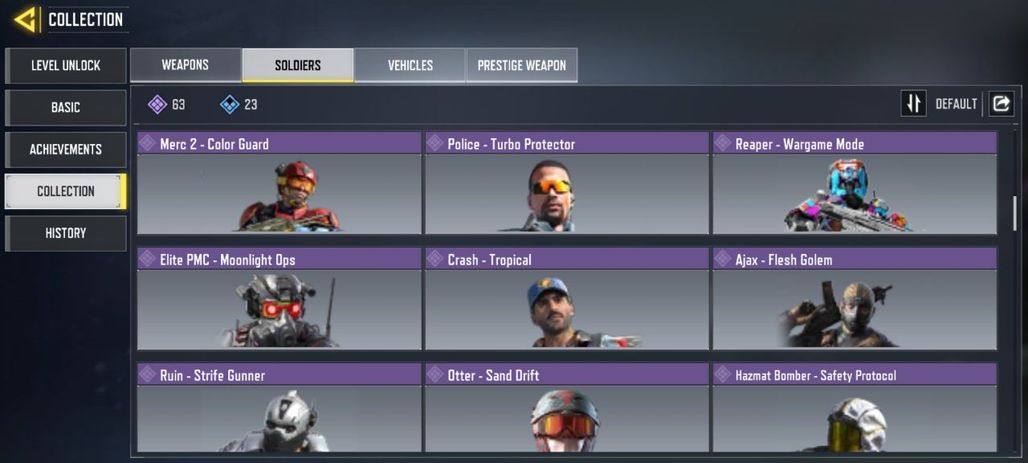This screenshot has height=463, width=1028.
Task: Click rarity diamond on Reaper Wargame Mode
Action: (x=722, y=144)
